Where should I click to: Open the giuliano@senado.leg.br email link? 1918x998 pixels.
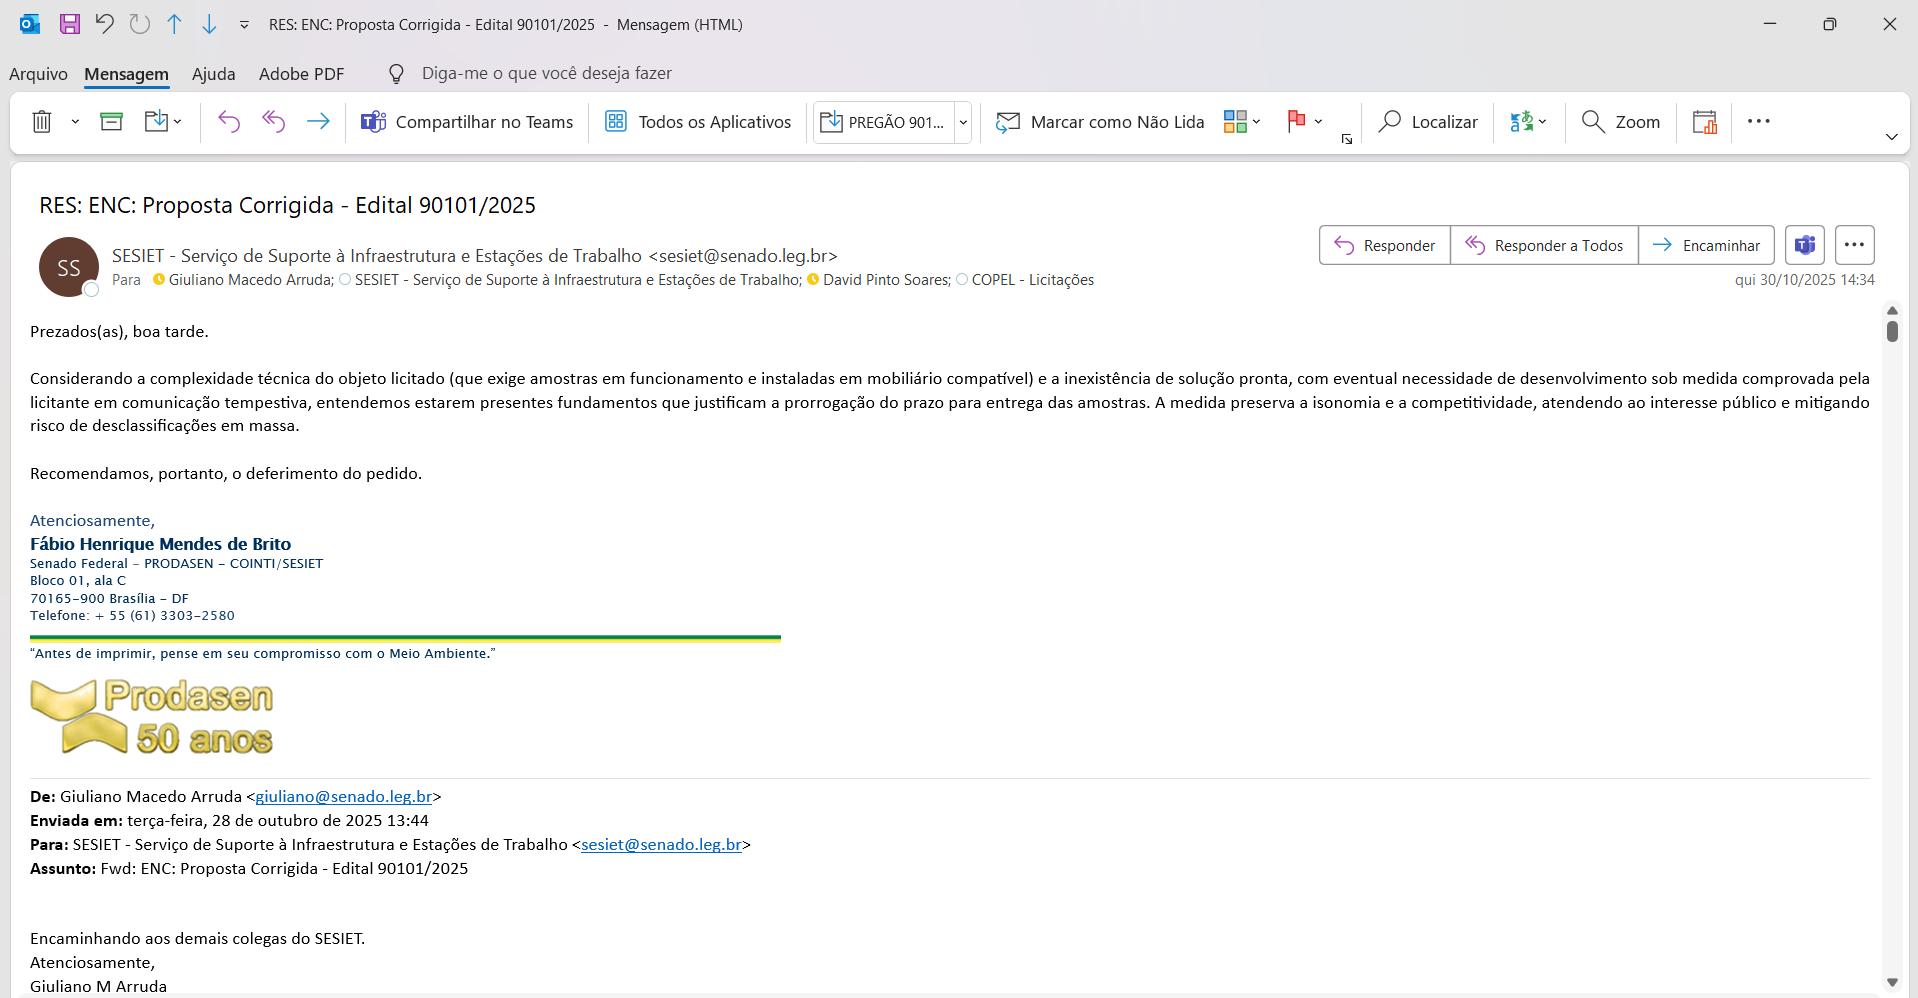(x=343, y=797)
